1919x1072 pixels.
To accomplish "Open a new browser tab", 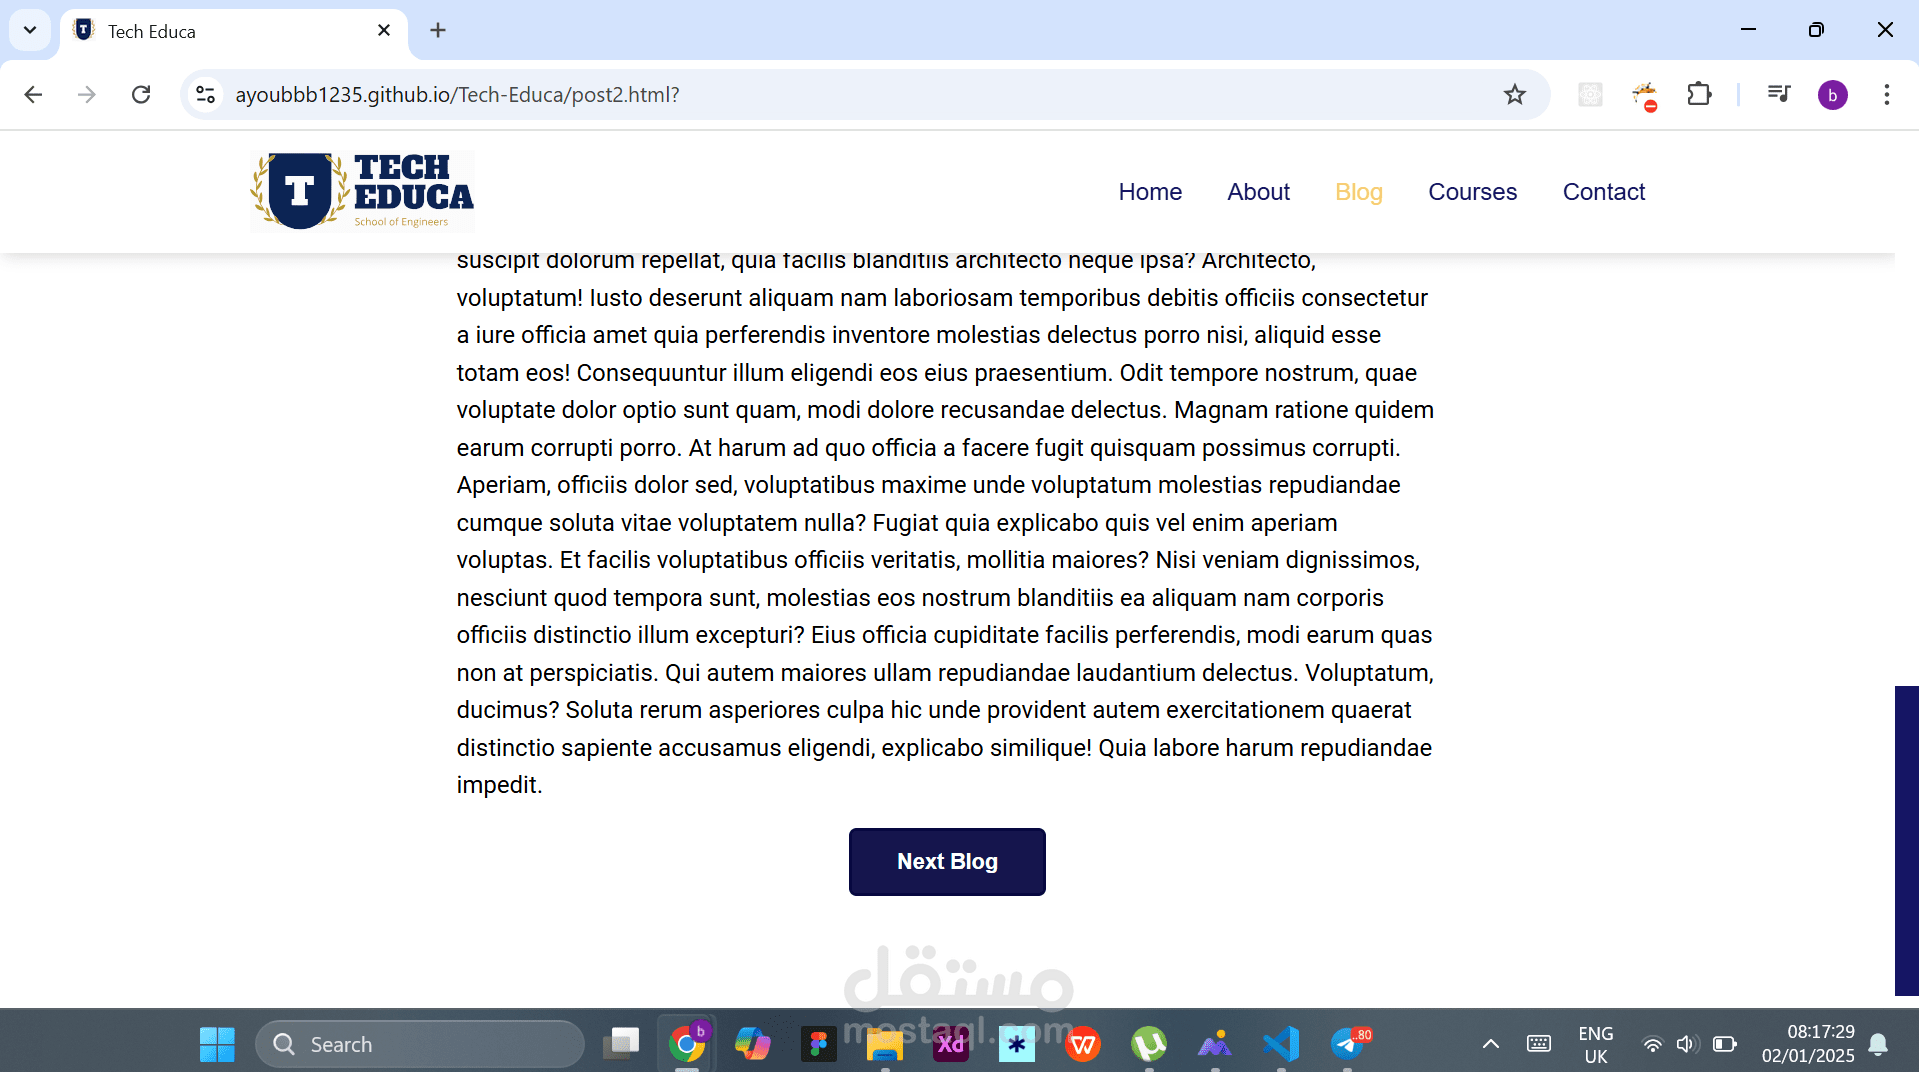I will (438, 30).
